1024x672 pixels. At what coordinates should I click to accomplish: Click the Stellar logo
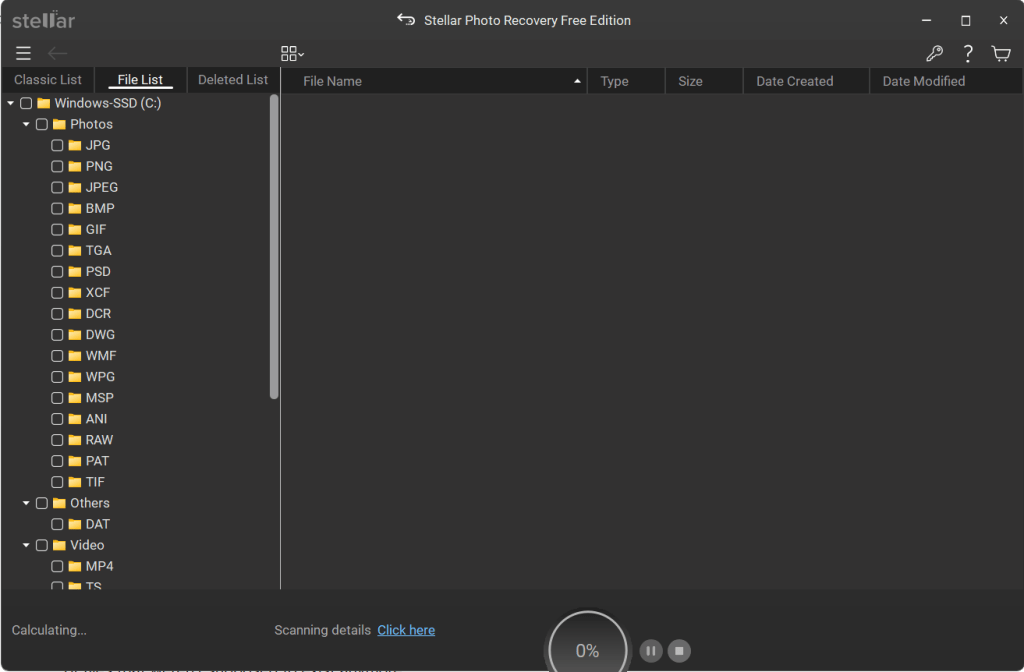[x=43, y=20]
